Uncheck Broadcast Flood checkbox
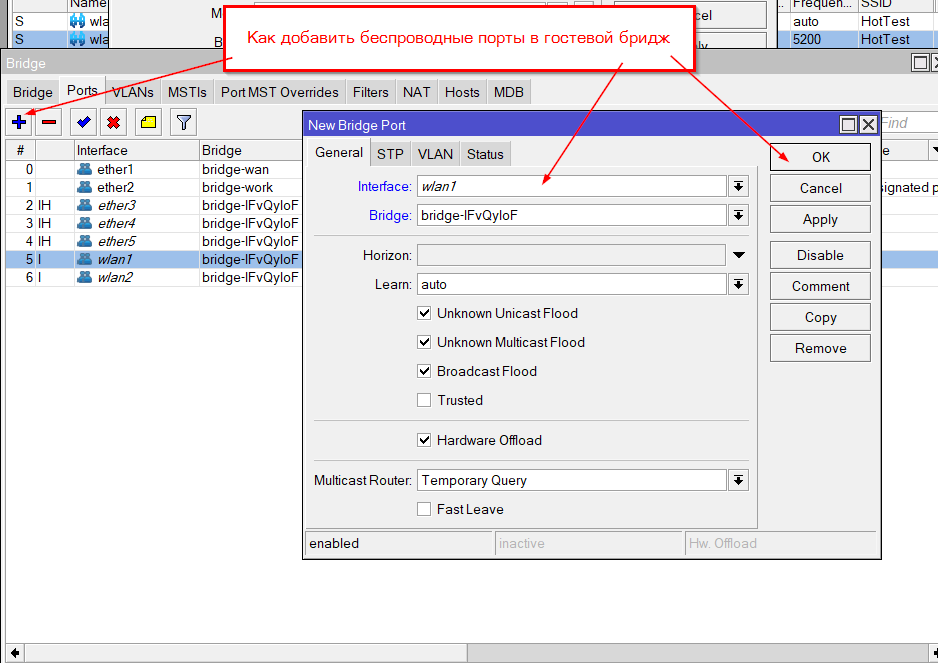 point(424,371)
